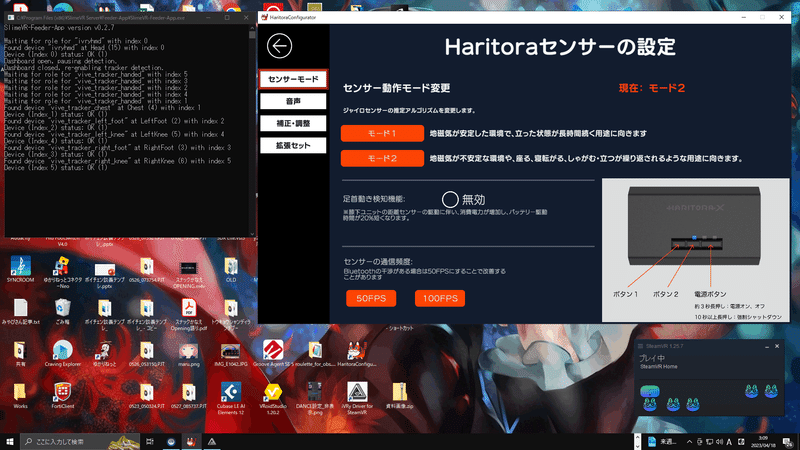The width and height of the screenshot is (800, 450).
Task: Set sensor rate to 100FPS
Action: point(440,298)
